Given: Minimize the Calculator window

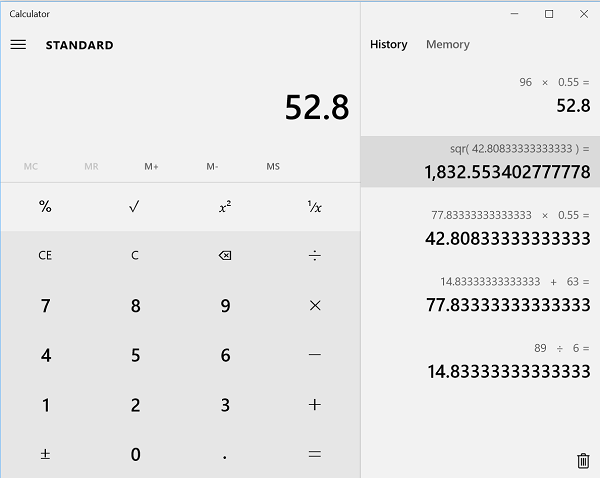Looking at the screenshot, I should tap(514, 14).
